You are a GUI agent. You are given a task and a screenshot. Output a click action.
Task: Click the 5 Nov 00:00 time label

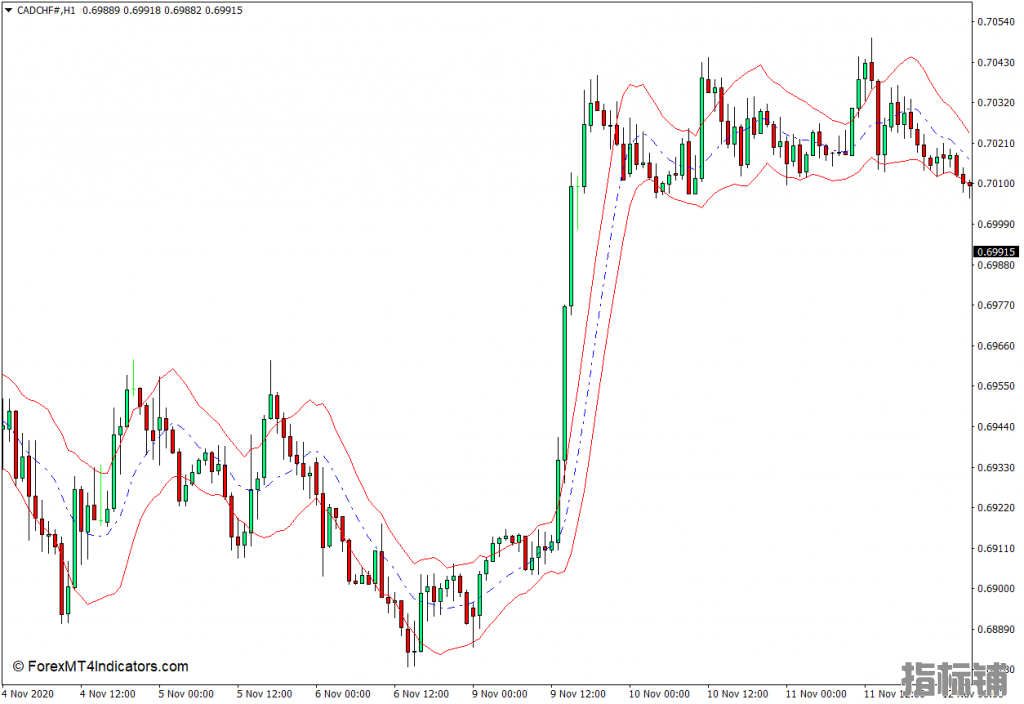[186, 694]
